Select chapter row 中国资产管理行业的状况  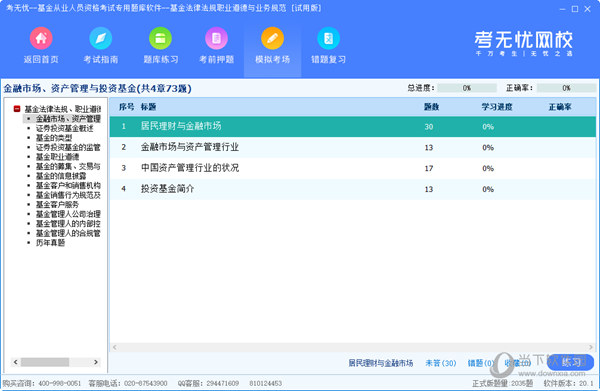[353, 168]
